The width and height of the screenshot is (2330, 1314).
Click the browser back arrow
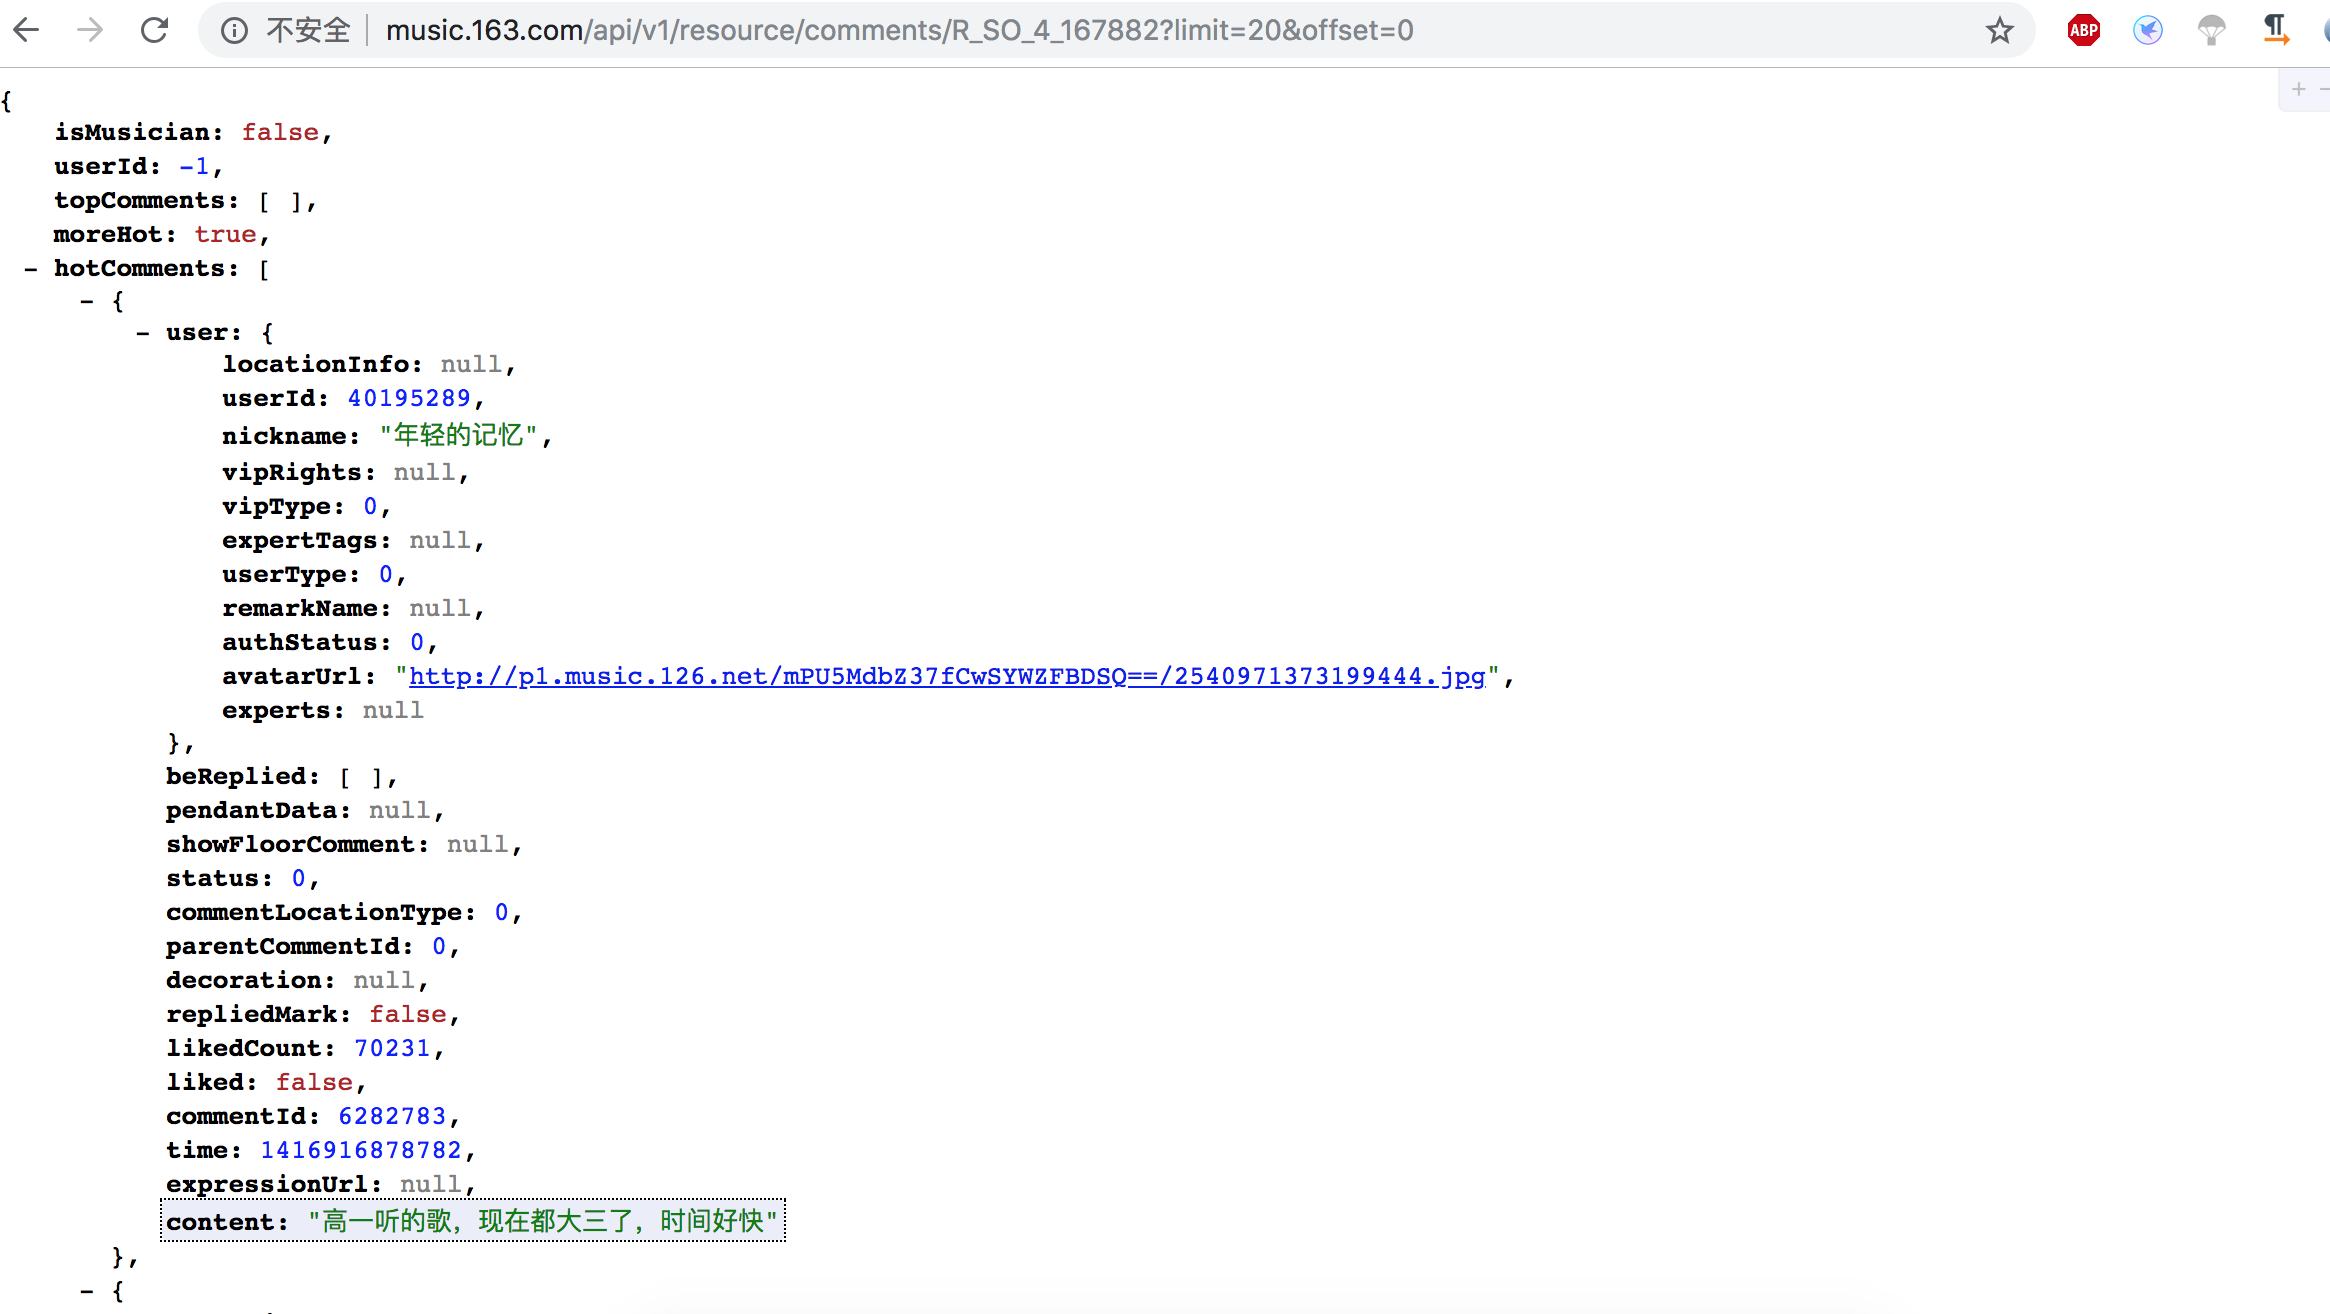27,30
